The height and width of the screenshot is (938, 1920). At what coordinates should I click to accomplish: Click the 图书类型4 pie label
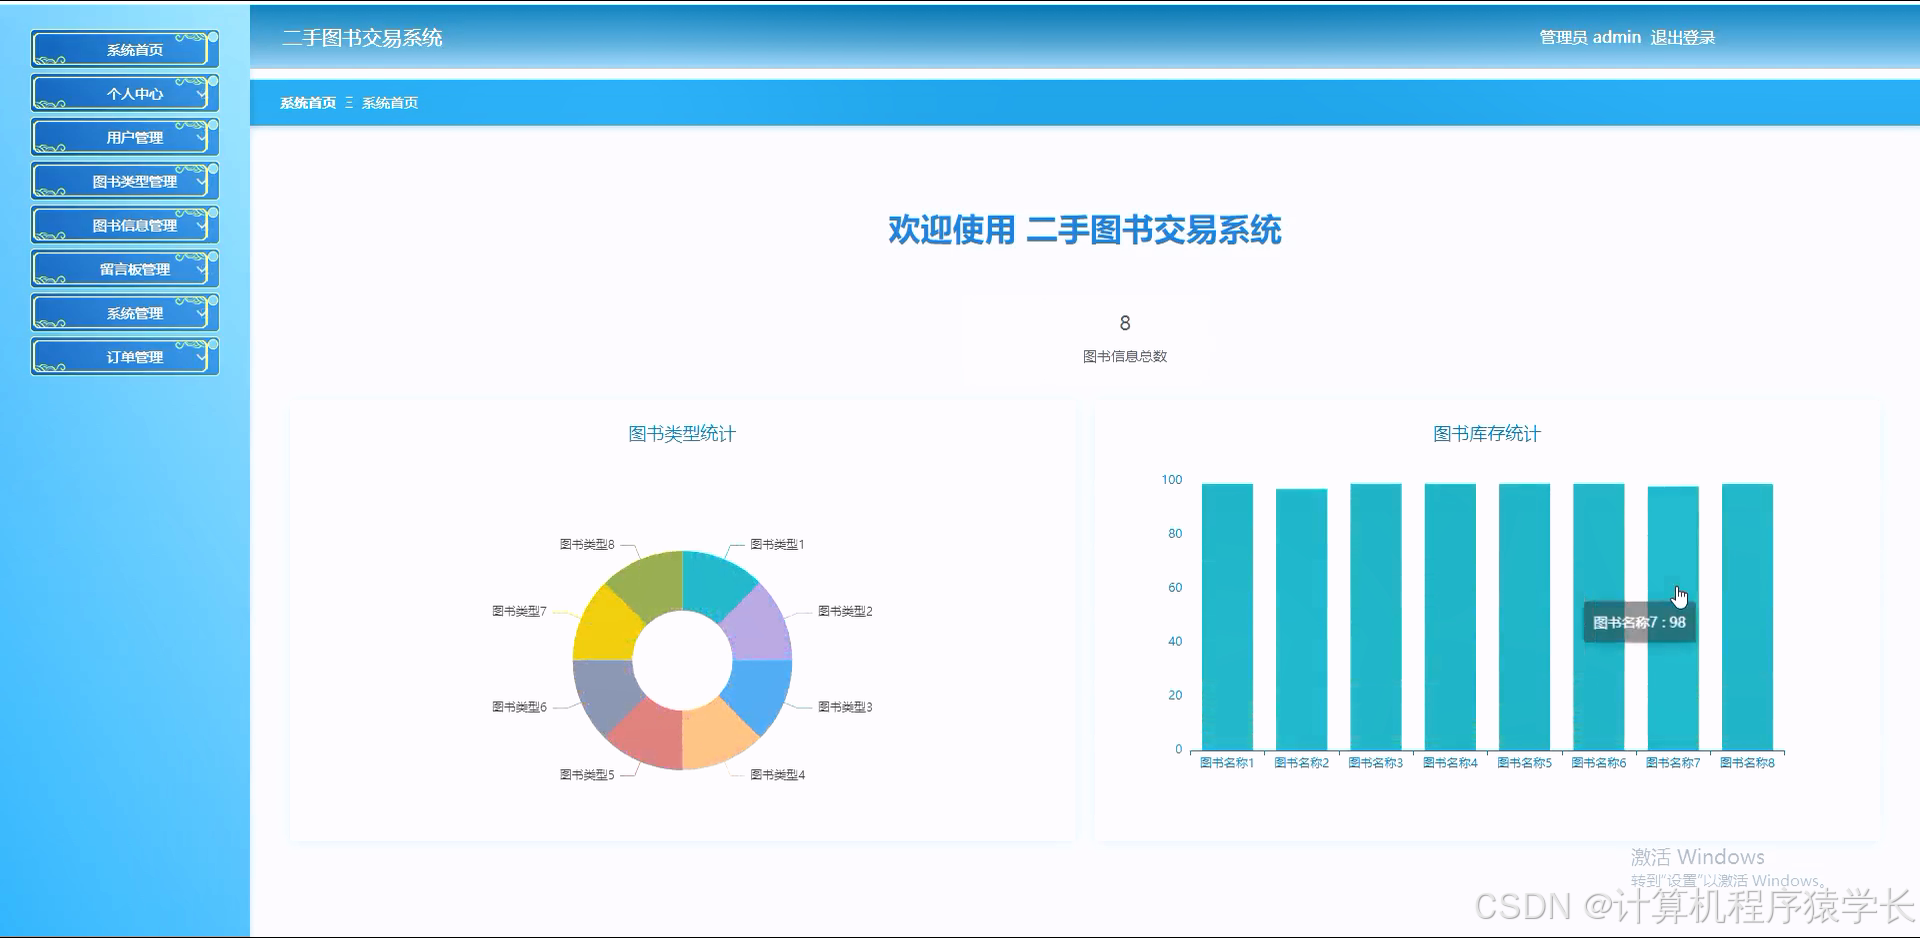point(777,774)
